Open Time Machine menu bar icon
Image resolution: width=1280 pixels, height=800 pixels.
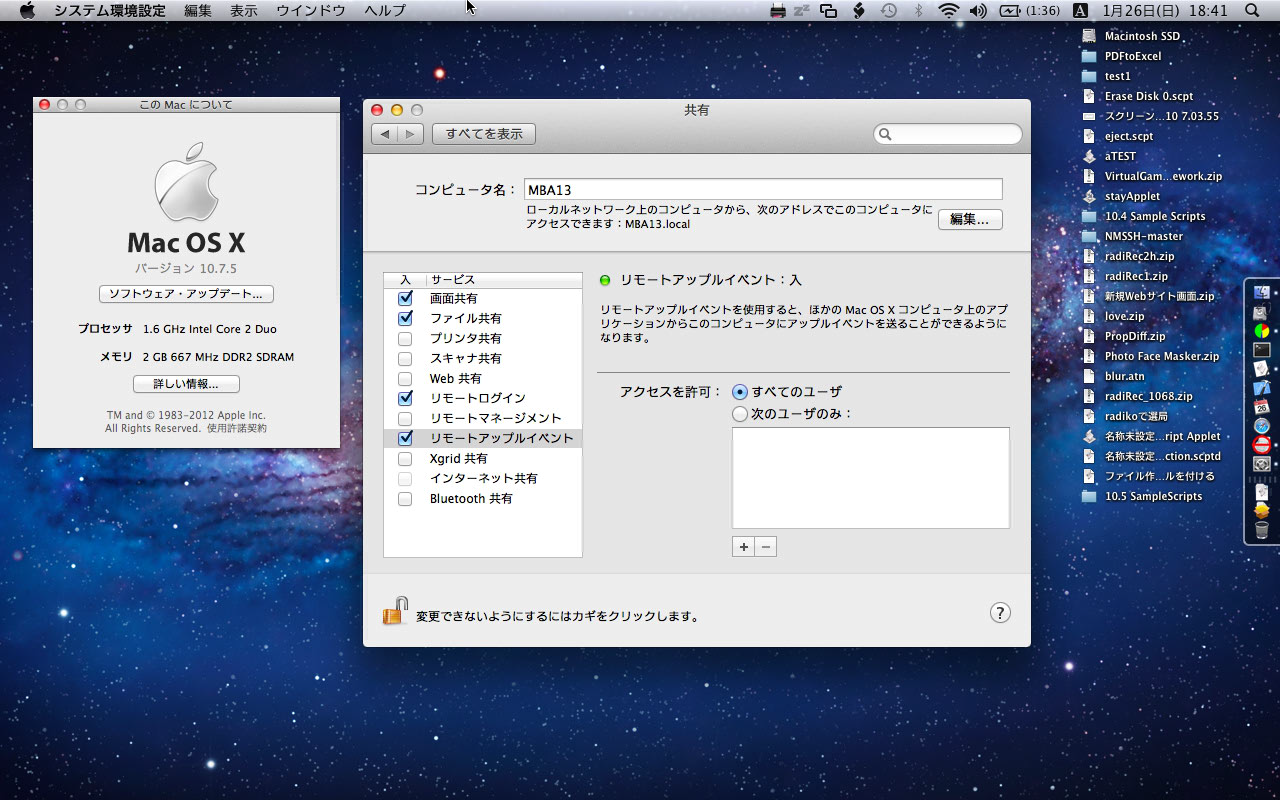888,10
